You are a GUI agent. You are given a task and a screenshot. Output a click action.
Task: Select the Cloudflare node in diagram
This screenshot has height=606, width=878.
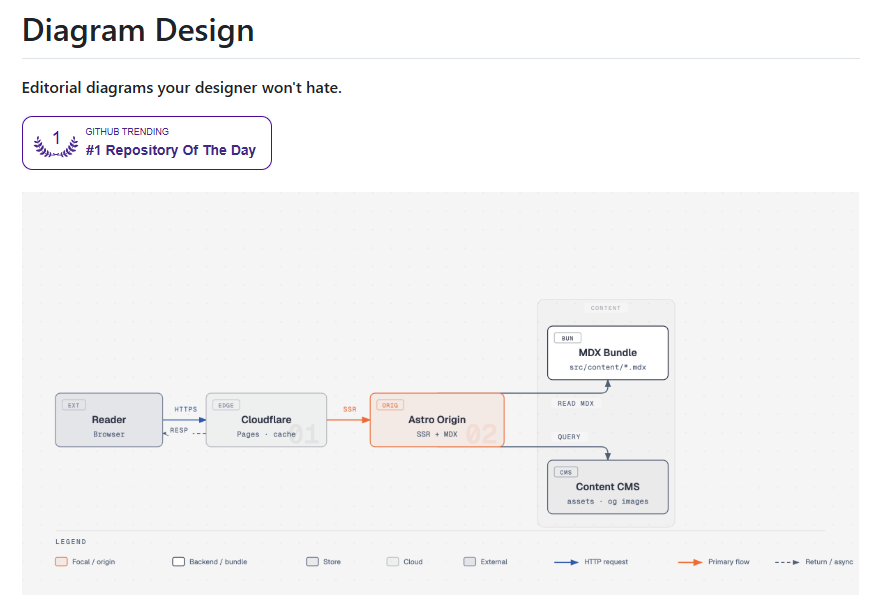(267, 420)
